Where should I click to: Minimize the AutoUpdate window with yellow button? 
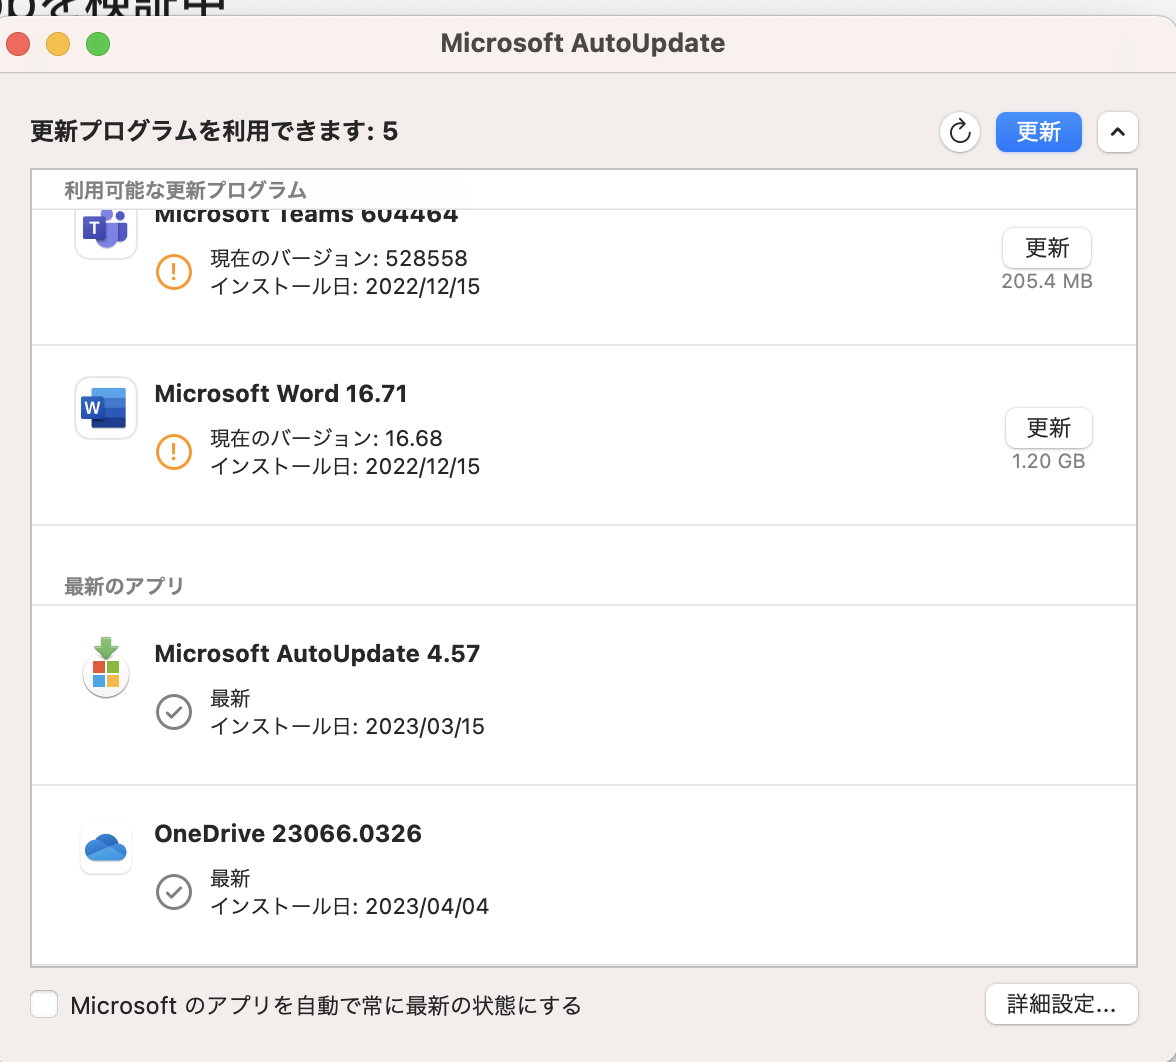coord(58,44)
